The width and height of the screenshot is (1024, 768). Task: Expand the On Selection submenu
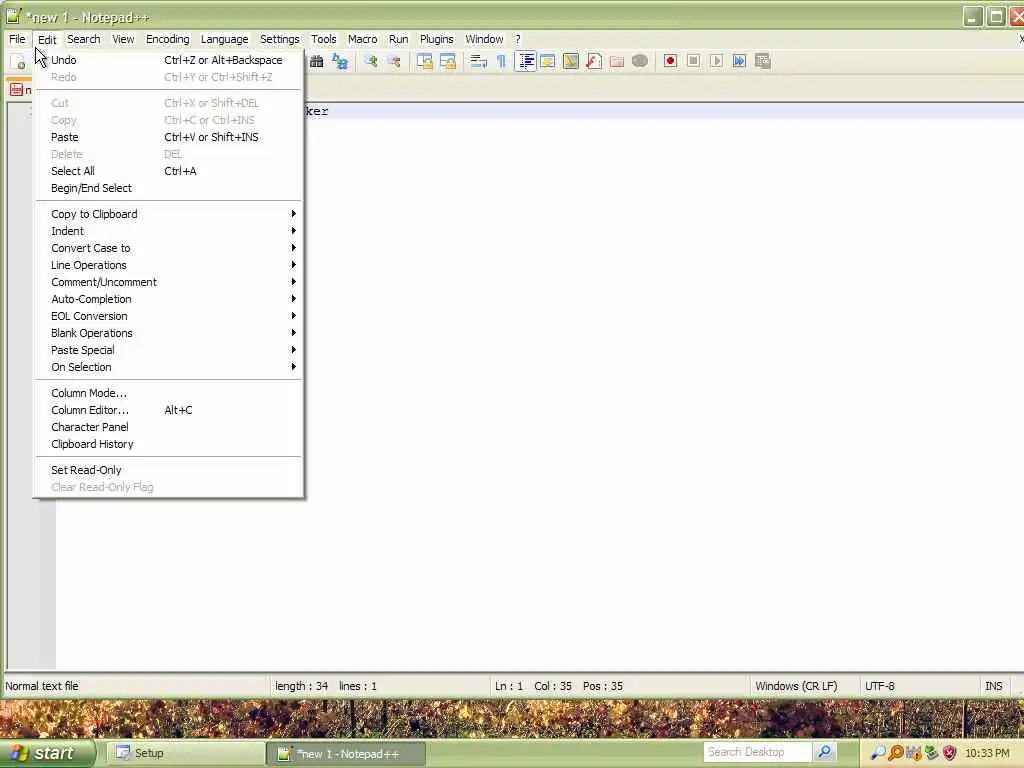[169, 367]
